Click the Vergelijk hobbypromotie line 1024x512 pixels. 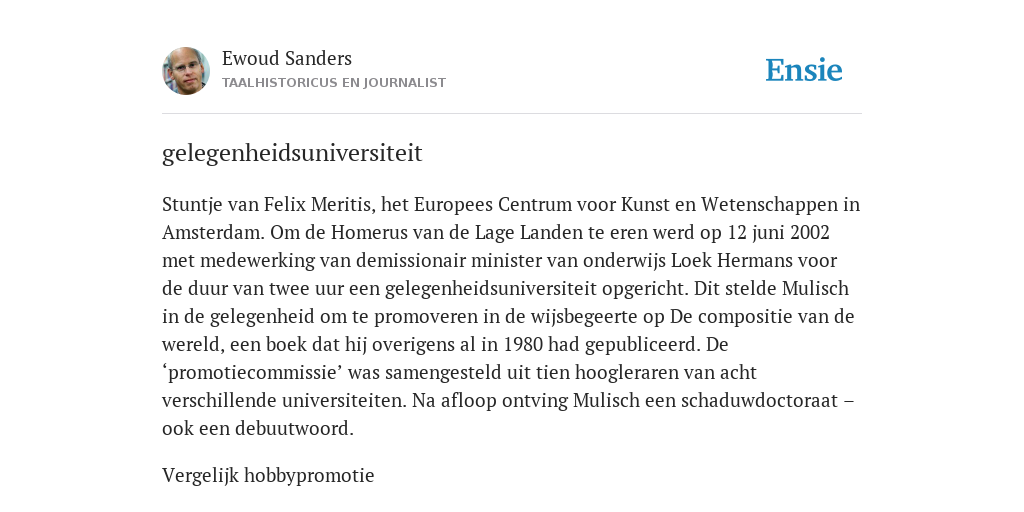(268, 475)
